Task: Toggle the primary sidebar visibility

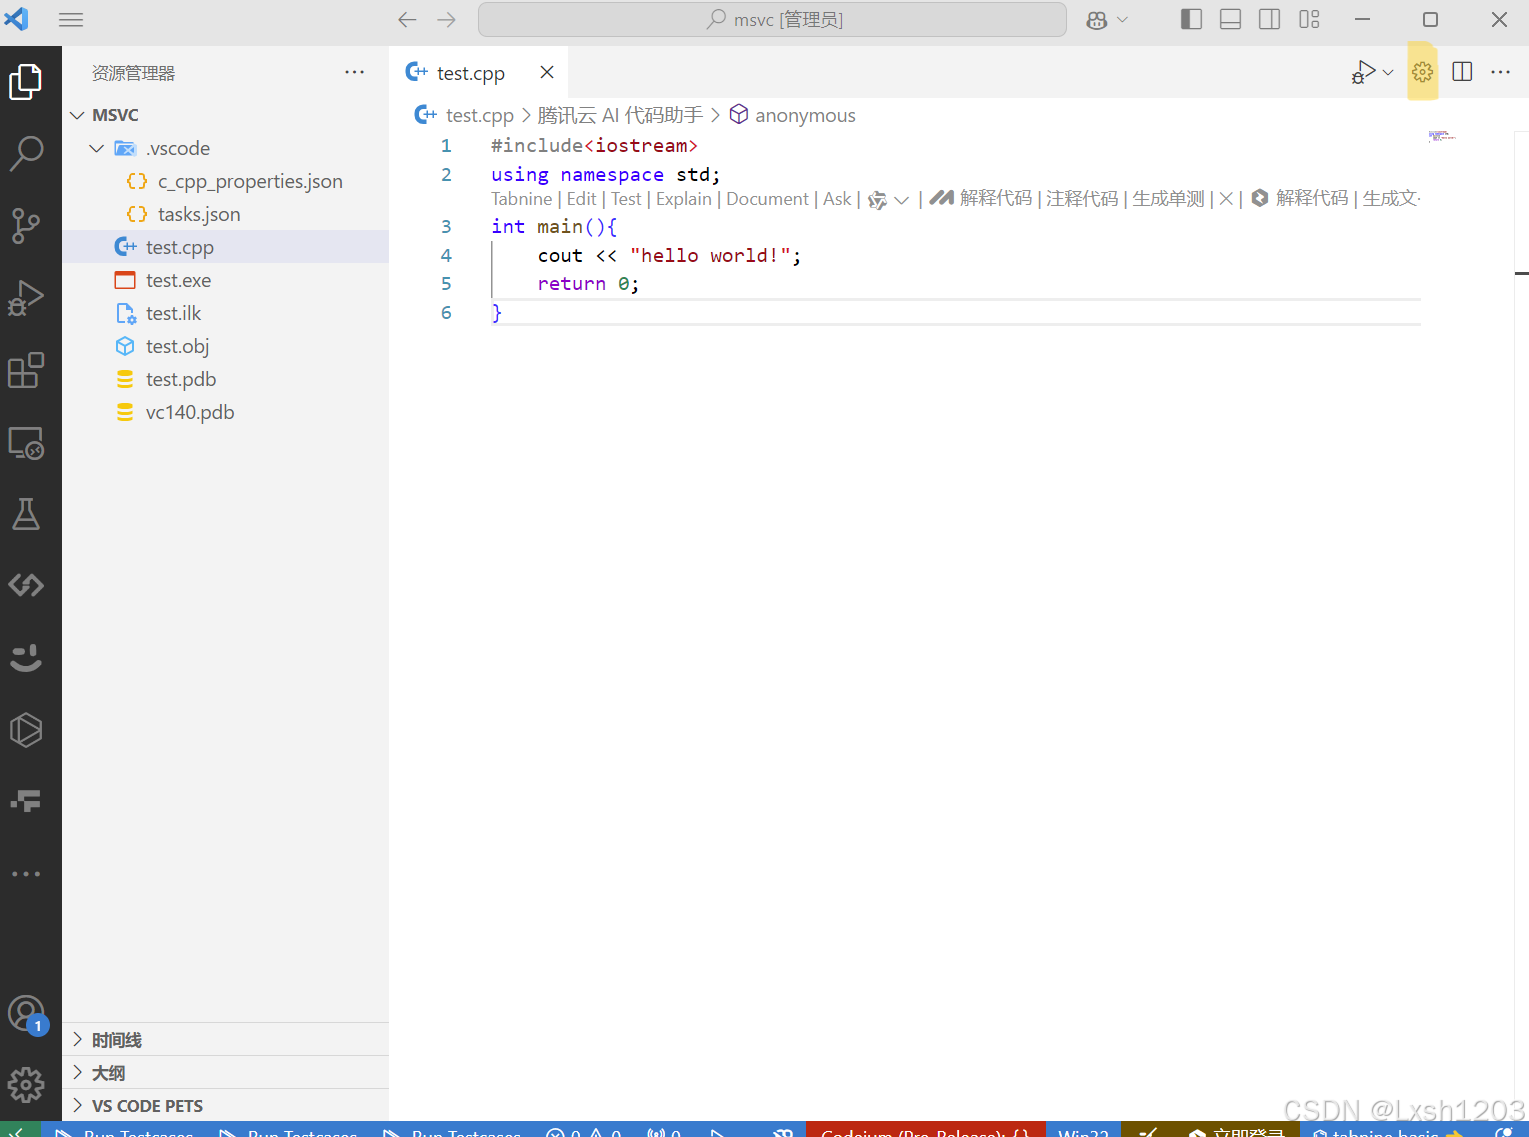Action: (x=1191, y=19)
